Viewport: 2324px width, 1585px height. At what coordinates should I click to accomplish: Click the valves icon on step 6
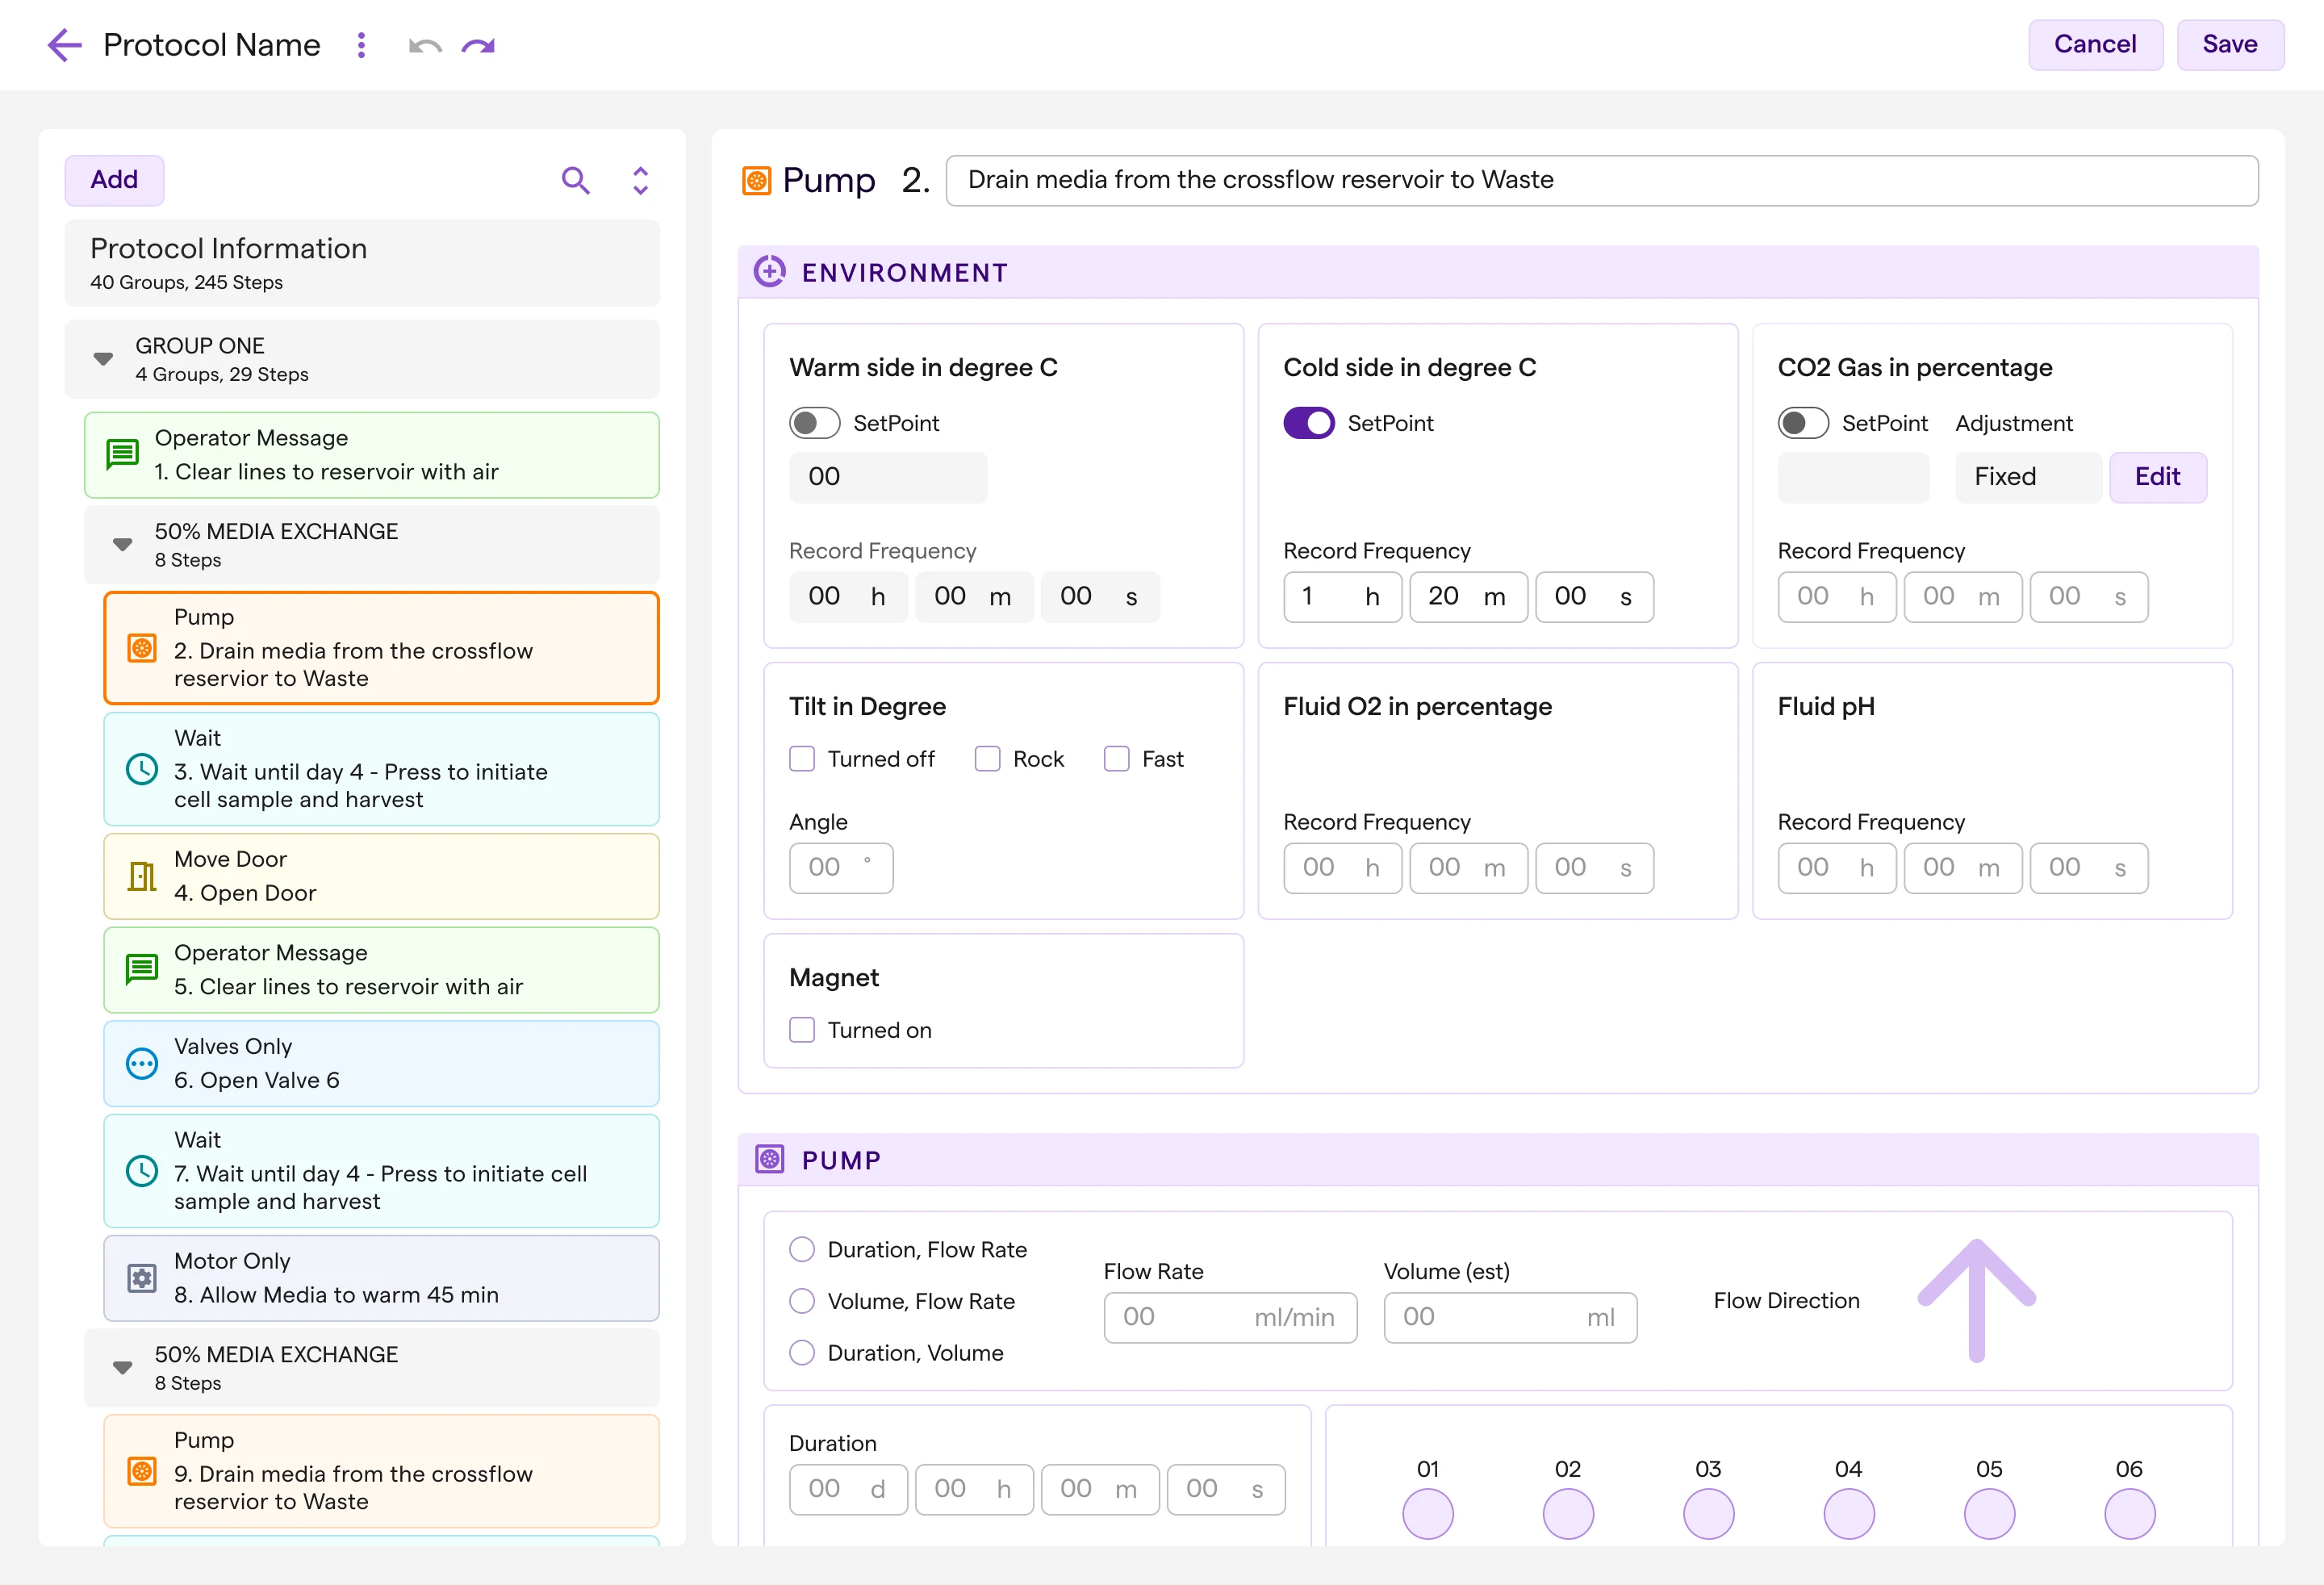coord(142,1063)
